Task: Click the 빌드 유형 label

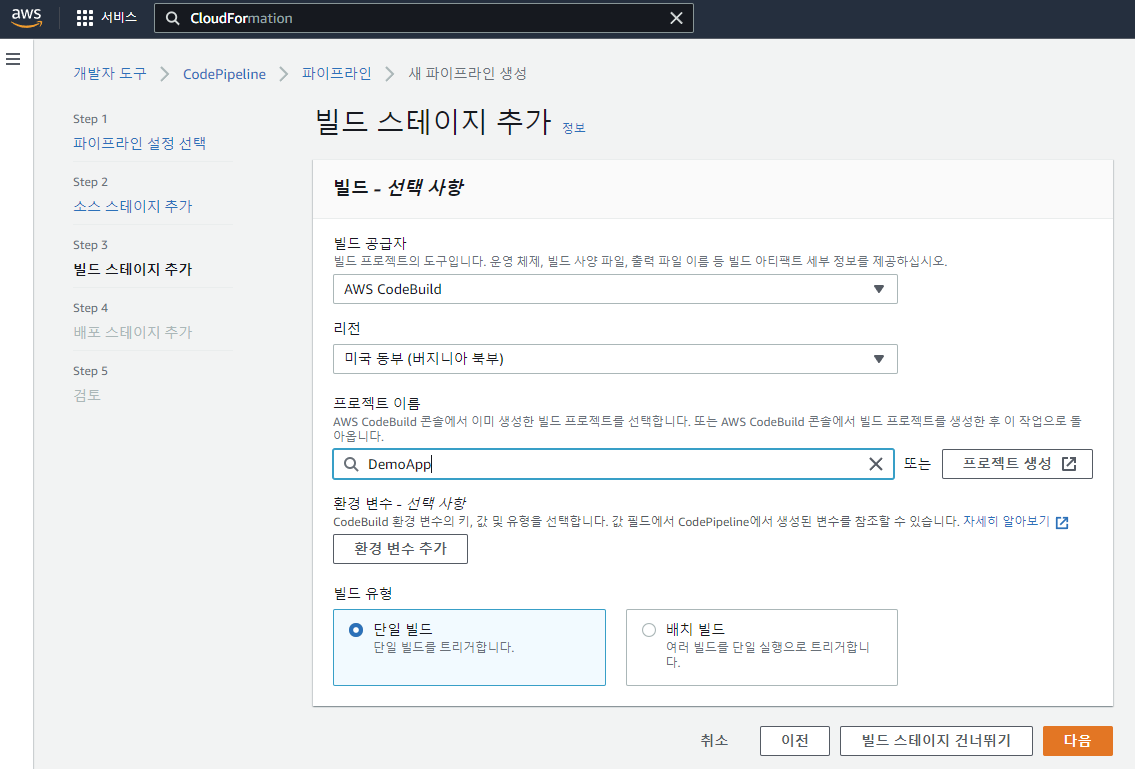Action: pyautogui.click(x=363, y=594)
